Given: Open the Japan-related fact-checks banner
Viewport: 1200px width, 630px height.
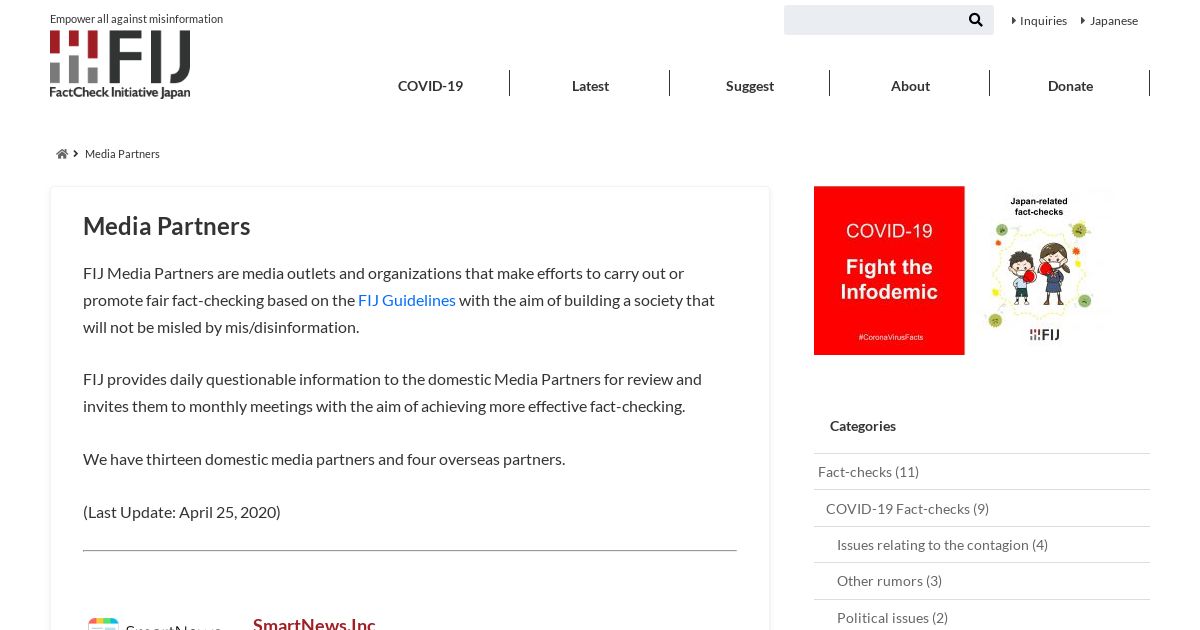Looking at the screenshot, I should point(1040,270).
